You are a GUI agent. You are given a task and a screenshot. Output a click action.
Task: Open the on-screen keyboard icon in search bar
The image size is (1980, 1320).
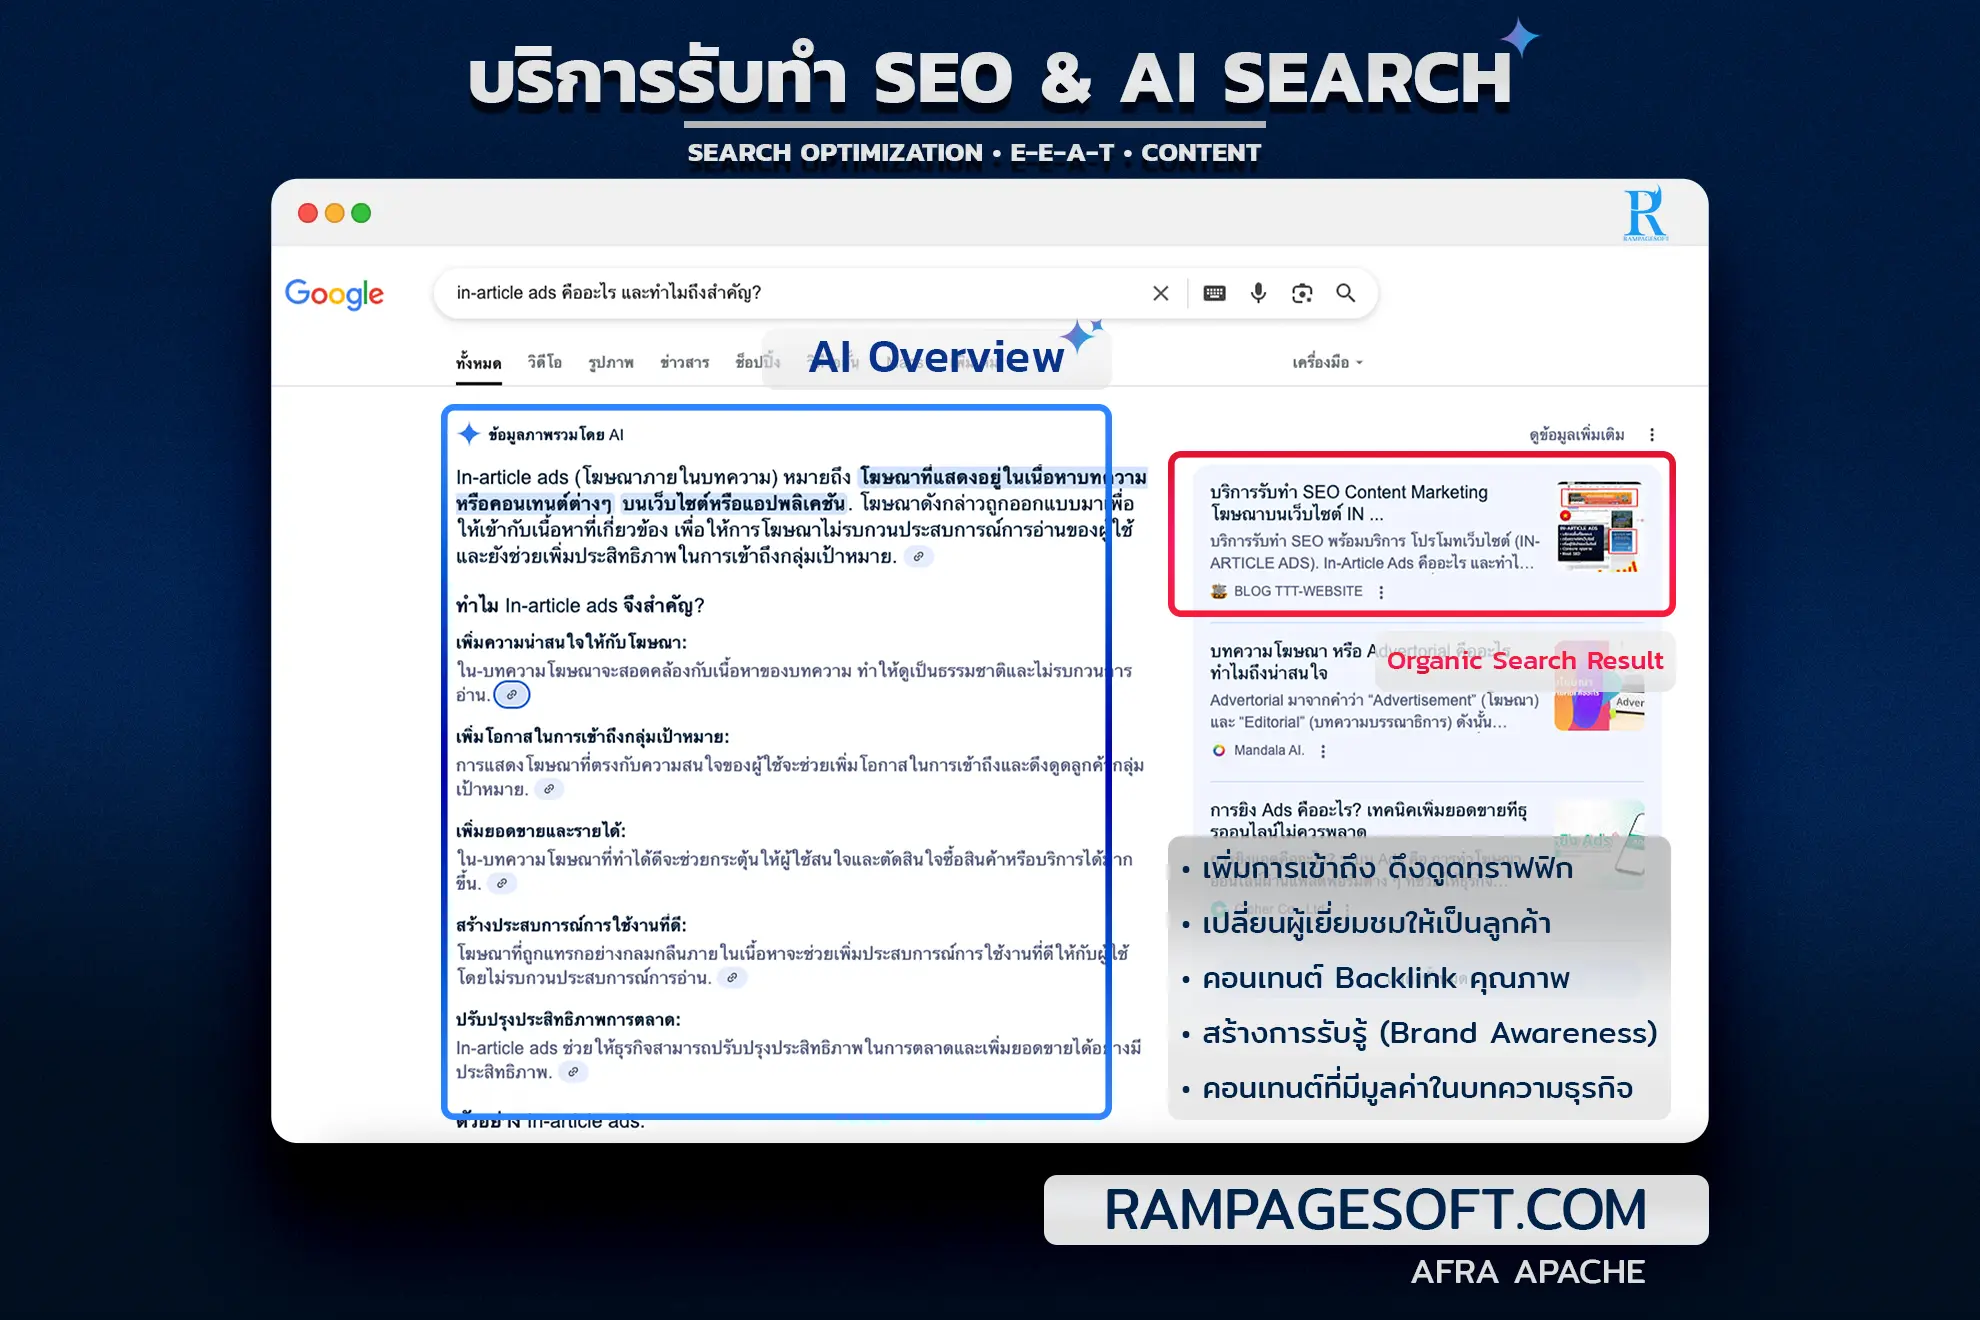1214,293
